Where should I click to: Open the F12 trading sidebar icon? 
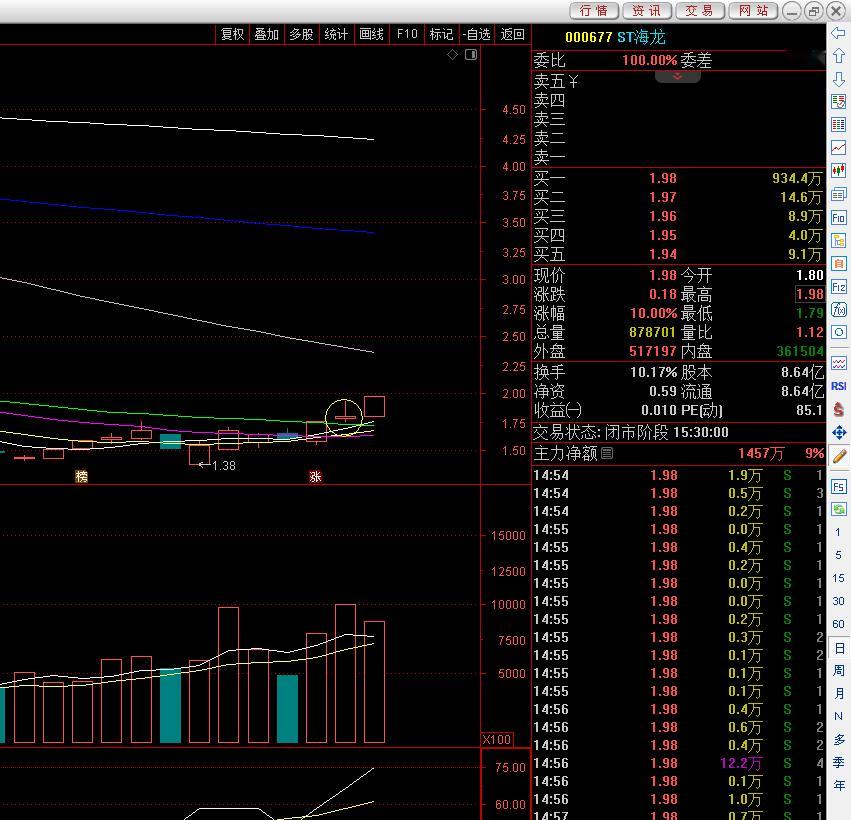coord(839,287)
